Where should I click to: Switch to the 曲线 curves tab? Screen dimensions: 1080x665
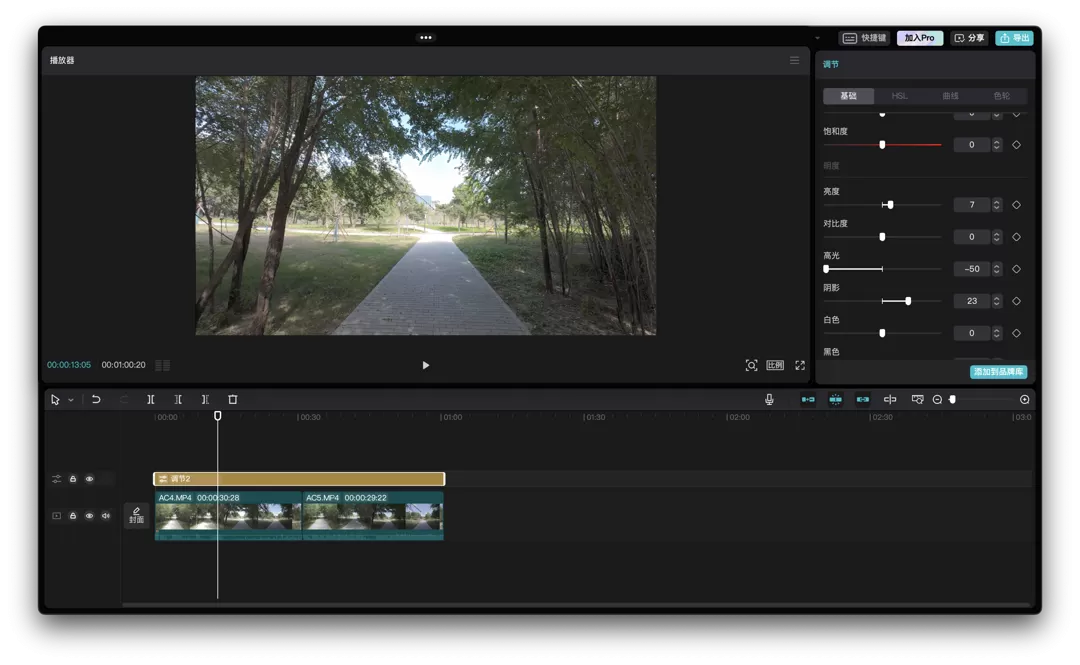(x=950, y=96)
